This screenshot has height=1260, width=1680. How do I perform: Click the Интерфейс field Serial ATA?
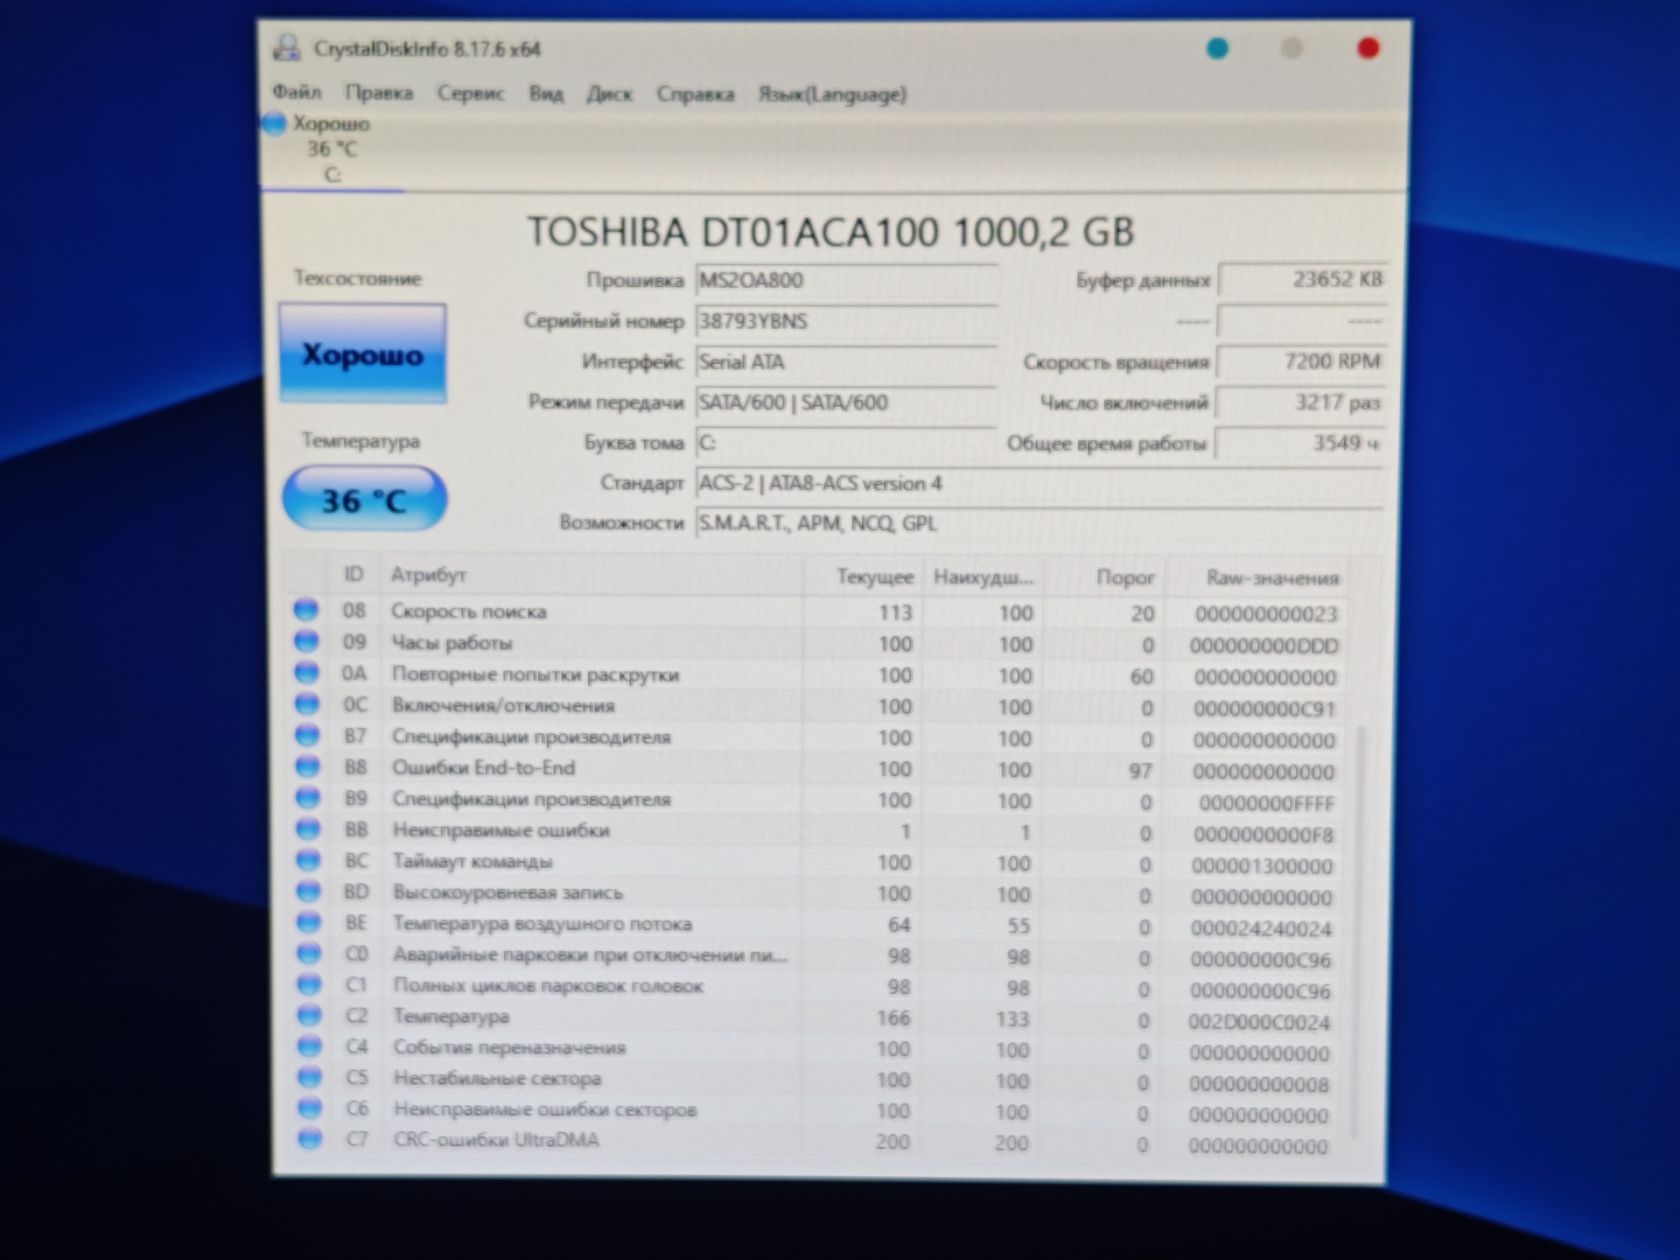point(846,362)
